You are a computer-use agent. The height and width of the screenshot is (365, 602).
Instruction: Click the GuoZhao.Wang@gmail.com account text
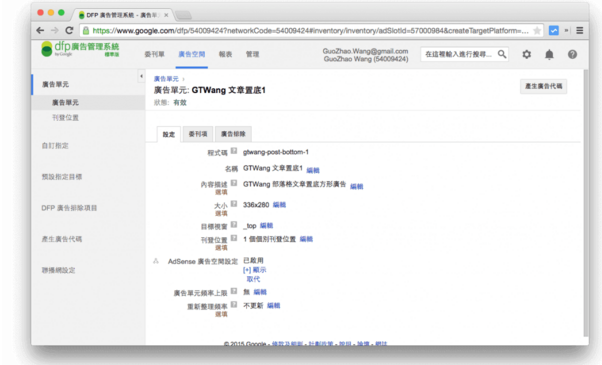coord(365,51)
